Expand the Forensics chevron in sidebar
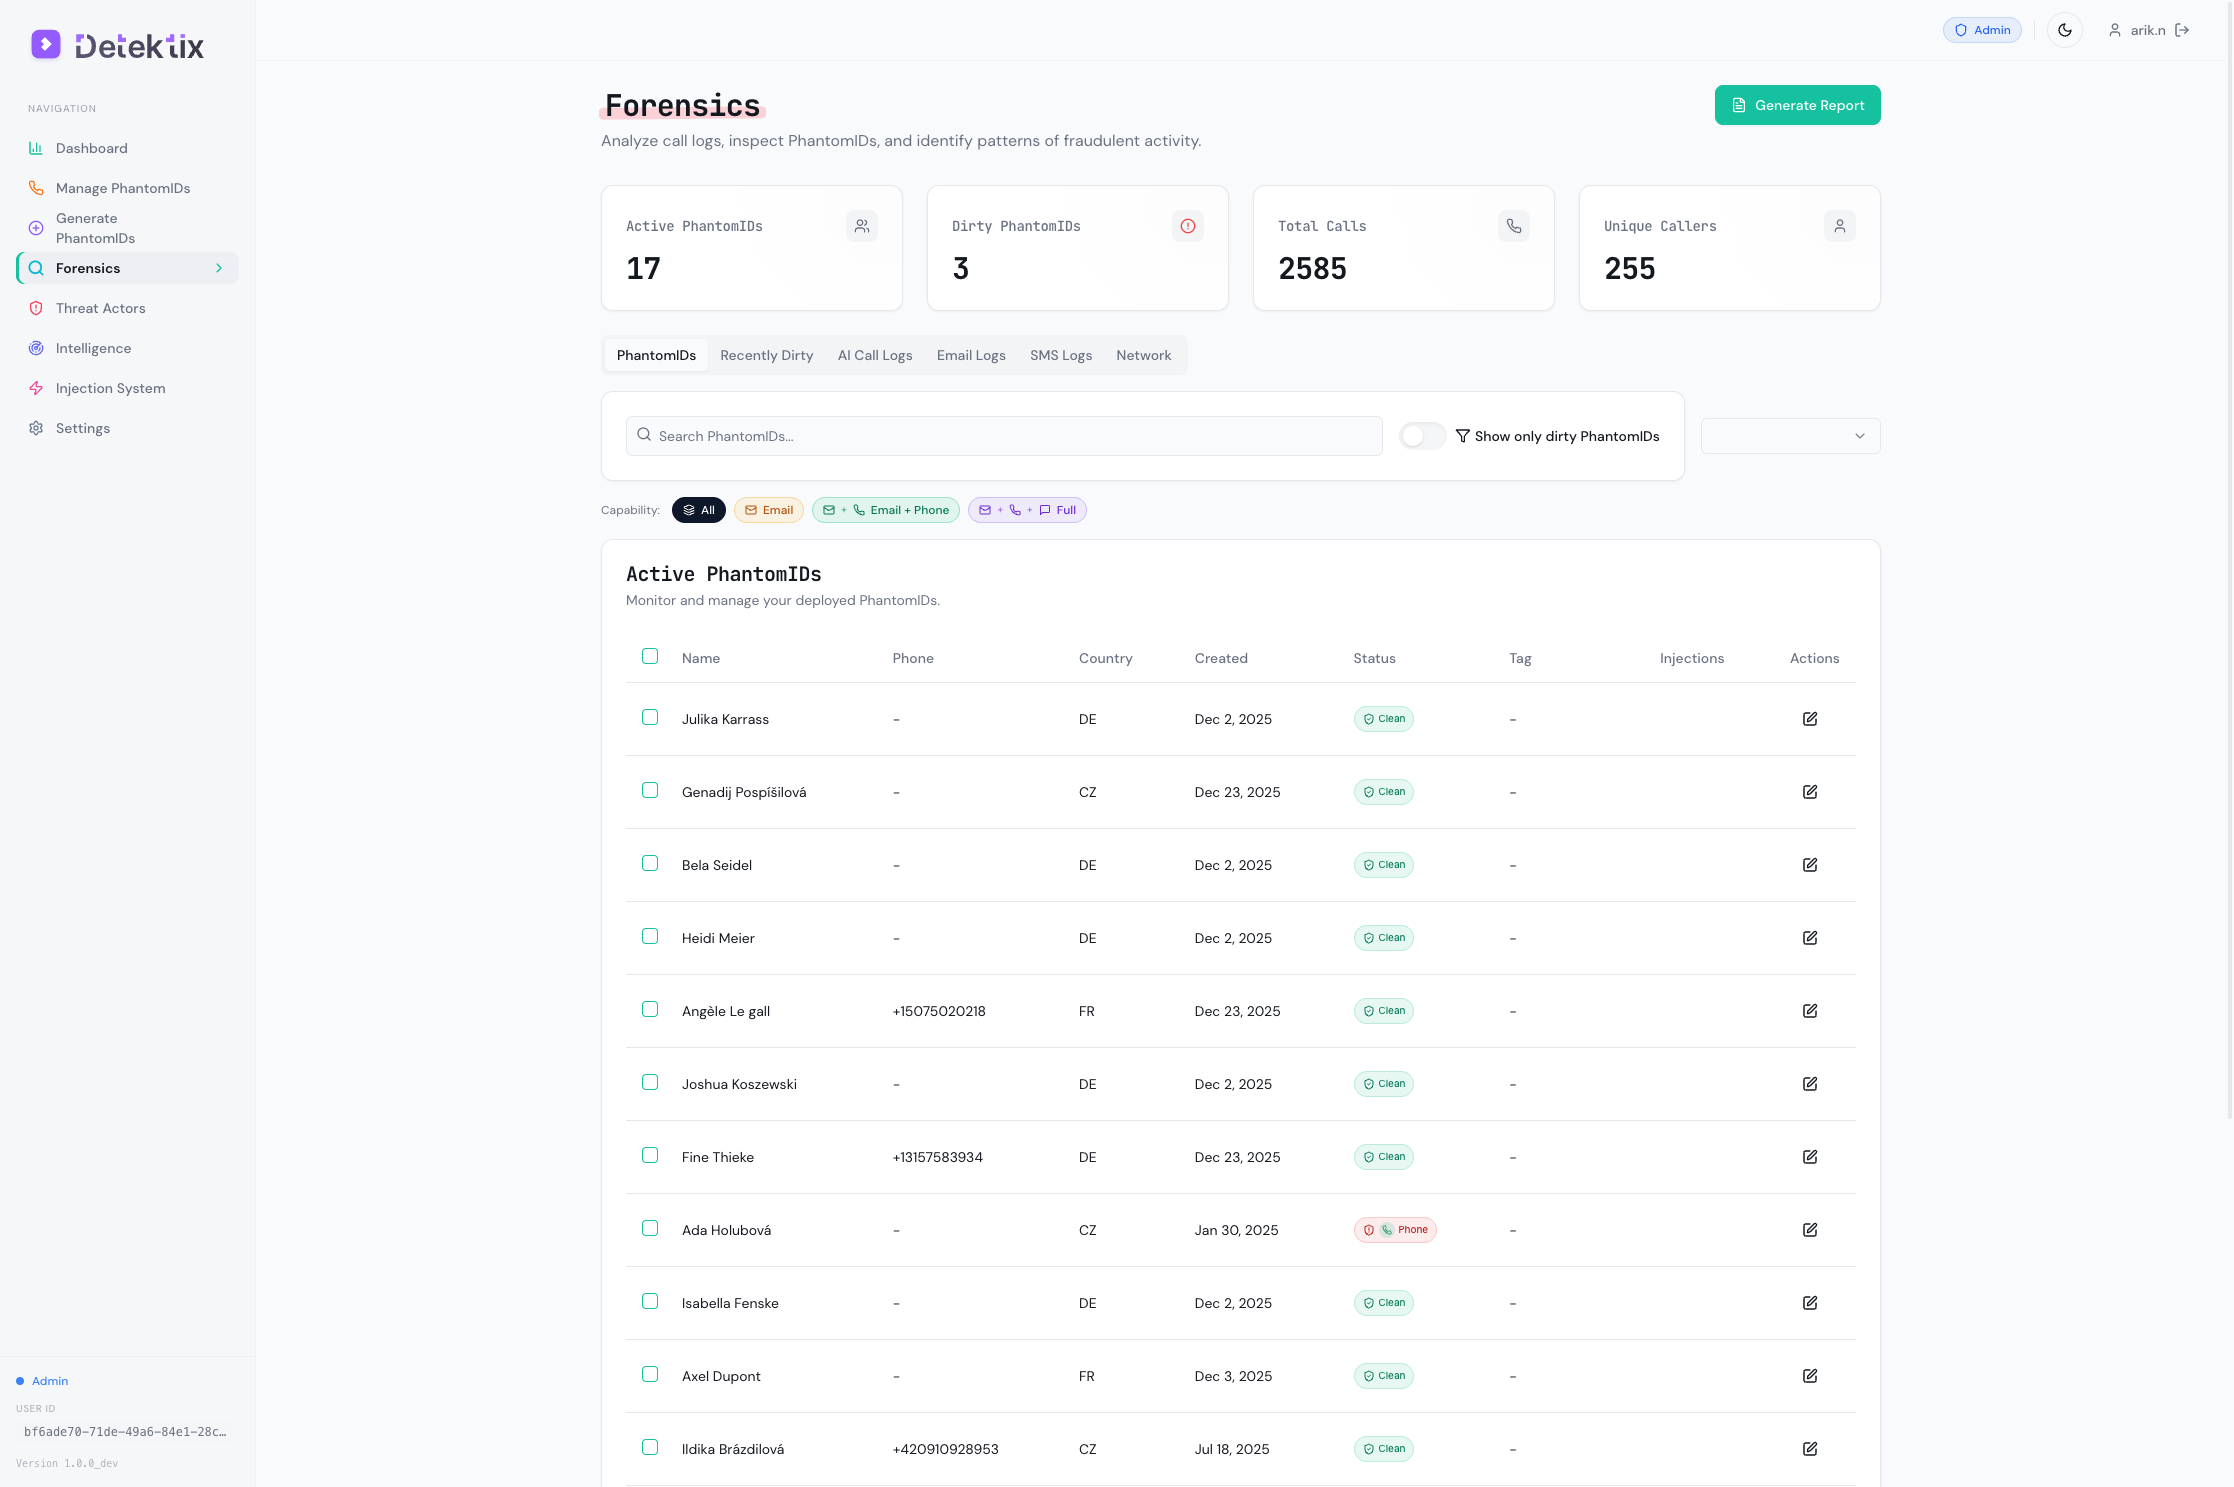The image size is (2234, 1487). [x=219, y=268]
